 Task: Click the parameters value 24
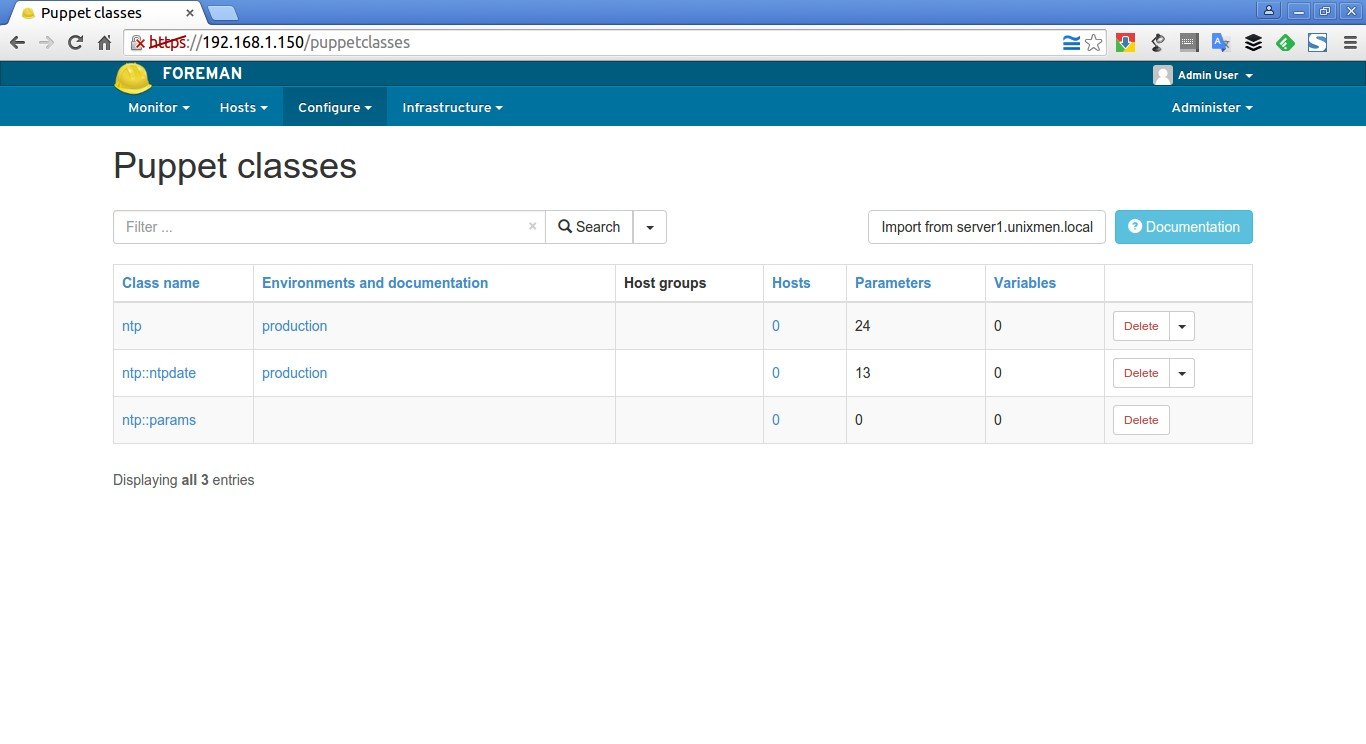863,326
